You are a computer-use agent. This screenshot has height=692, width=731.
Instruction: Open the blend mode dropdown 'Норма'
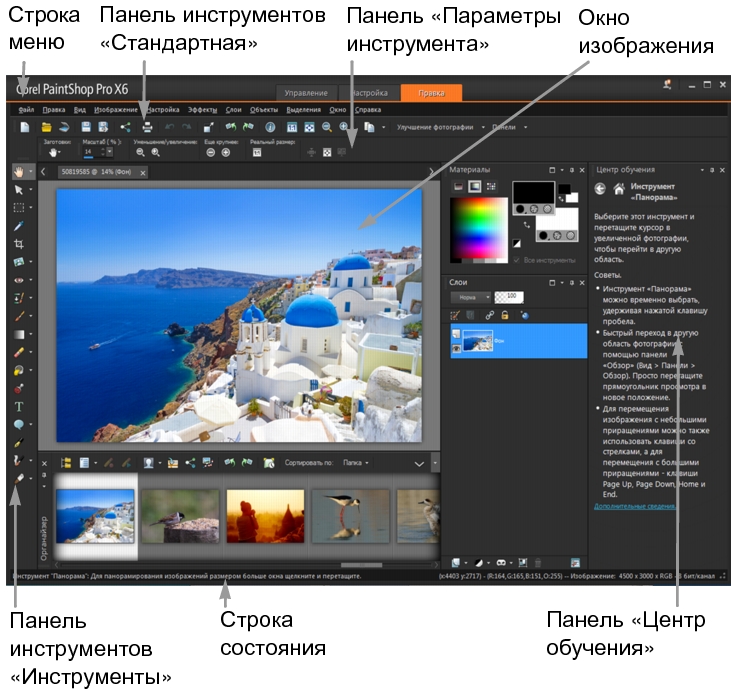468,298
